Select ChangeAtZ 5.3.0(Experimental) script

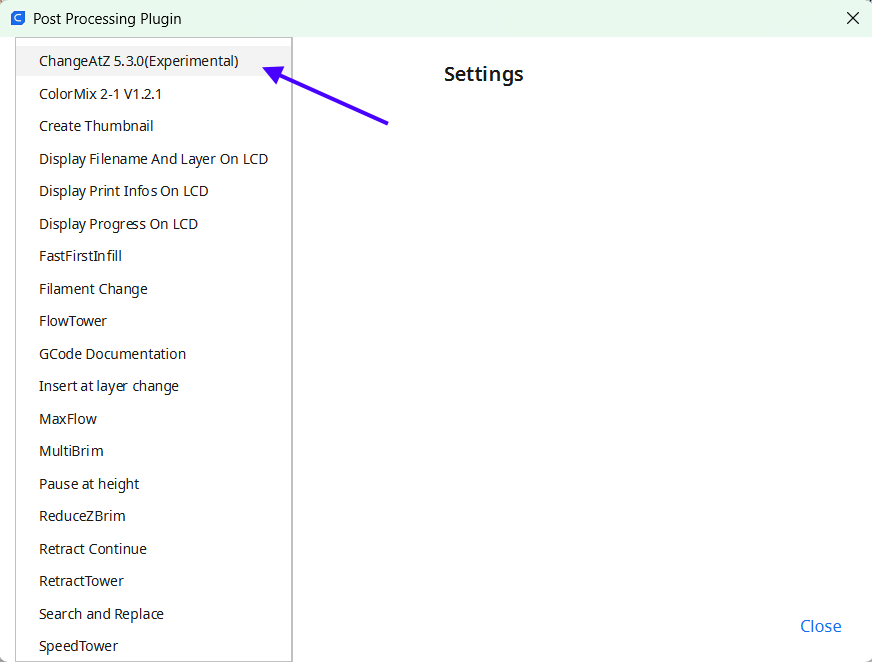point(153,61)
